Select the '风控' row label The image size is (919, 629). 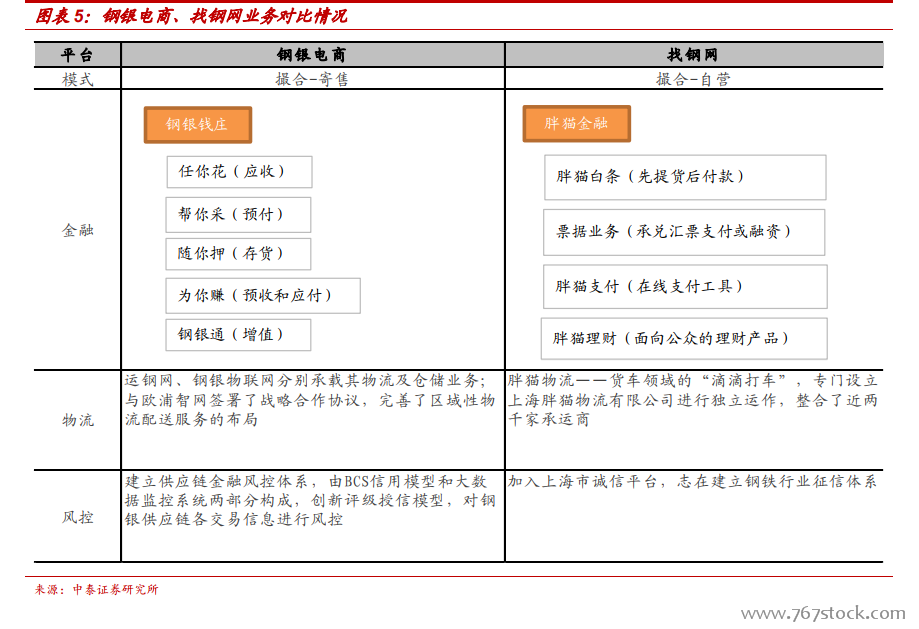click(77, 517)
